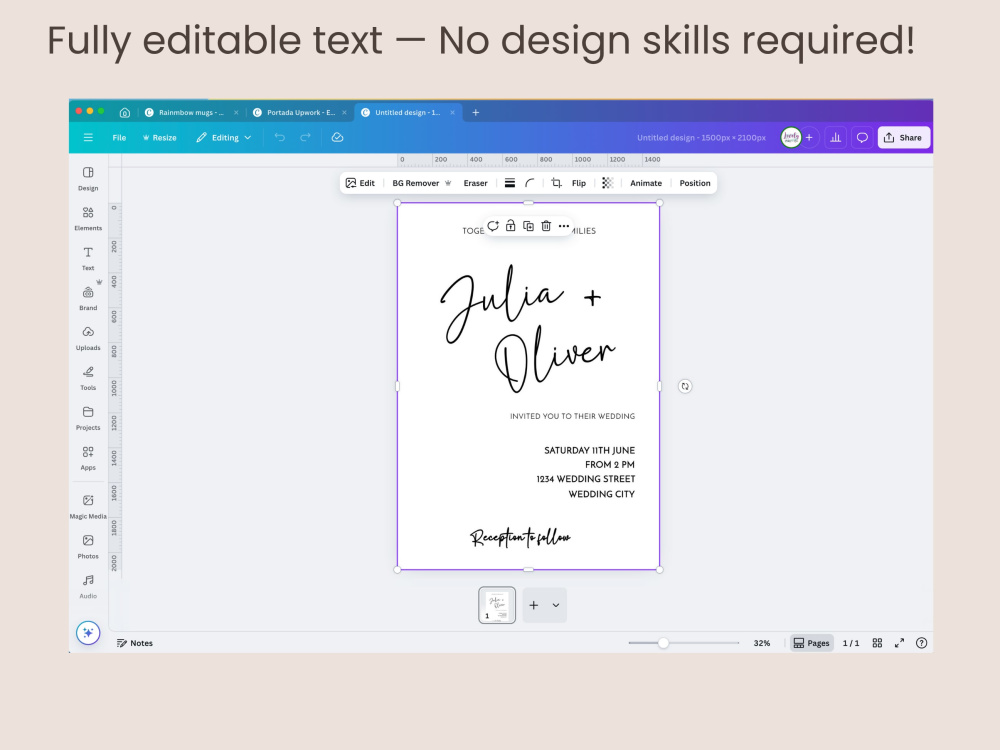This screenshot has width=1000, height=750.
Task: Open the Tools panel in the sidebar
Action: pos(88,378)
